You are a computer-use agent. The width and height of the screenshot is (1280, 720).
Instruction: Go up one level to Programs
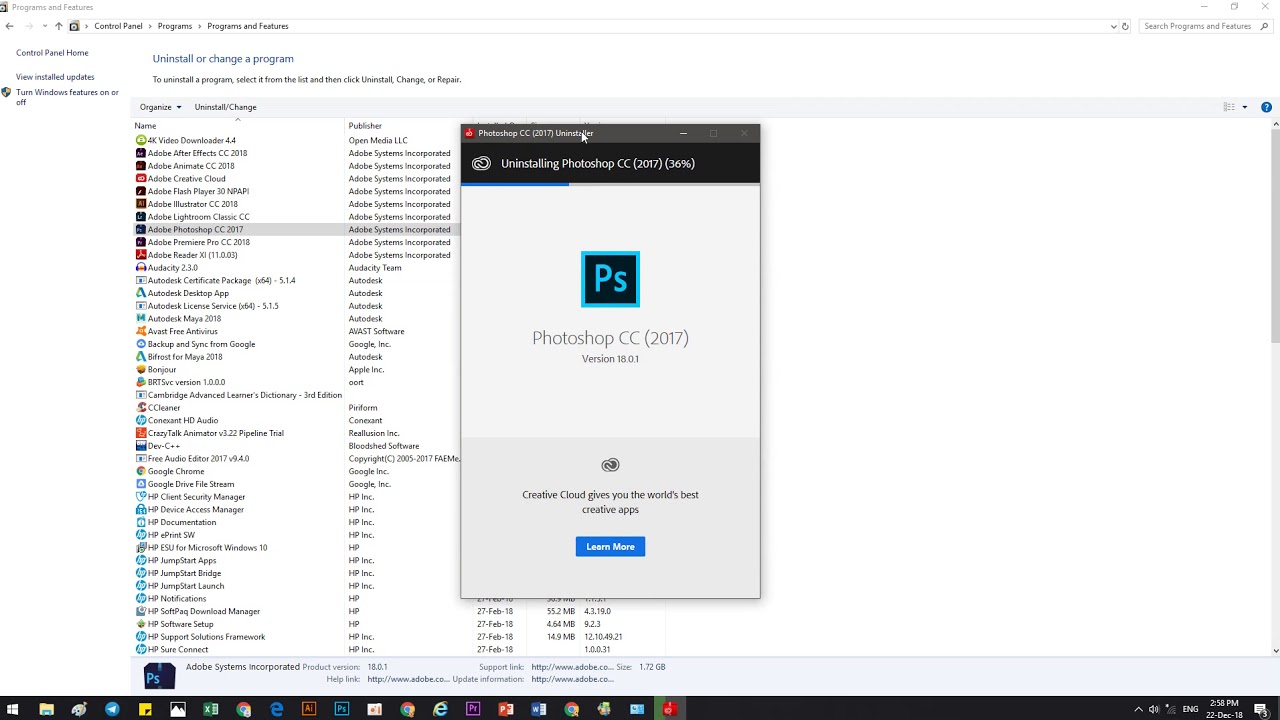[58, 26]
